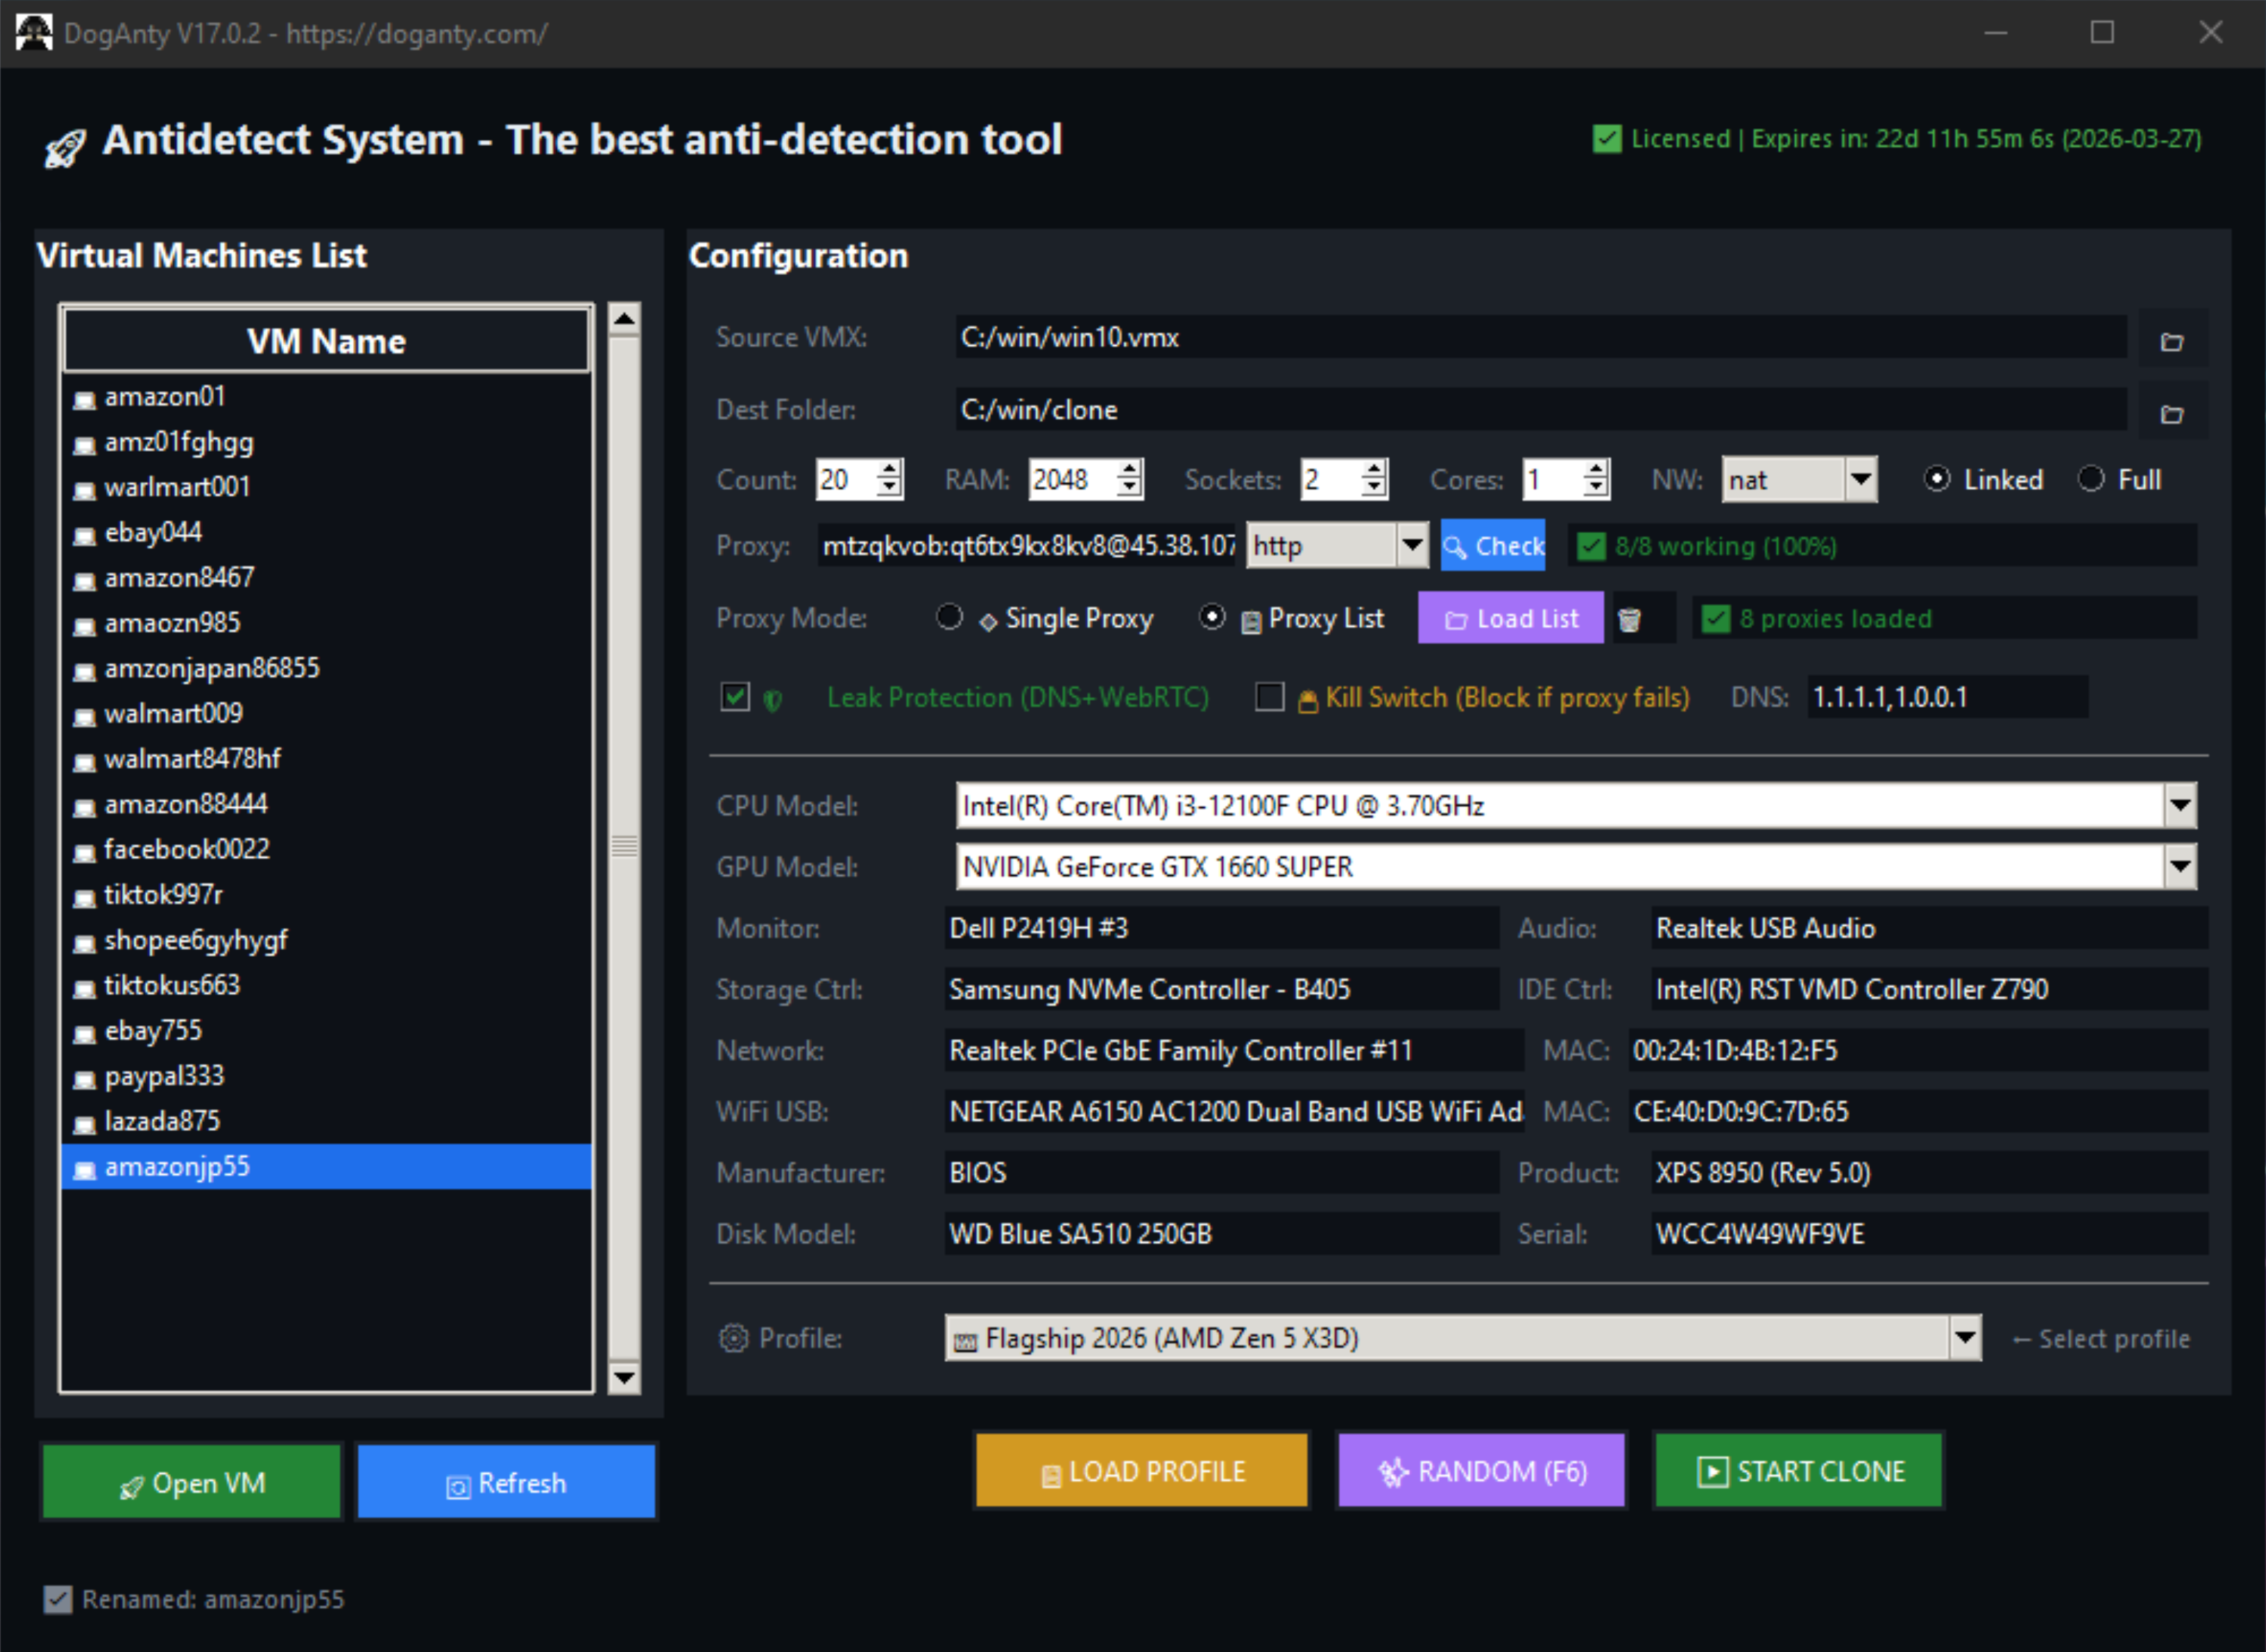Select the Full clone radio option
2266x1652 pixels.
coord(2091,480)
